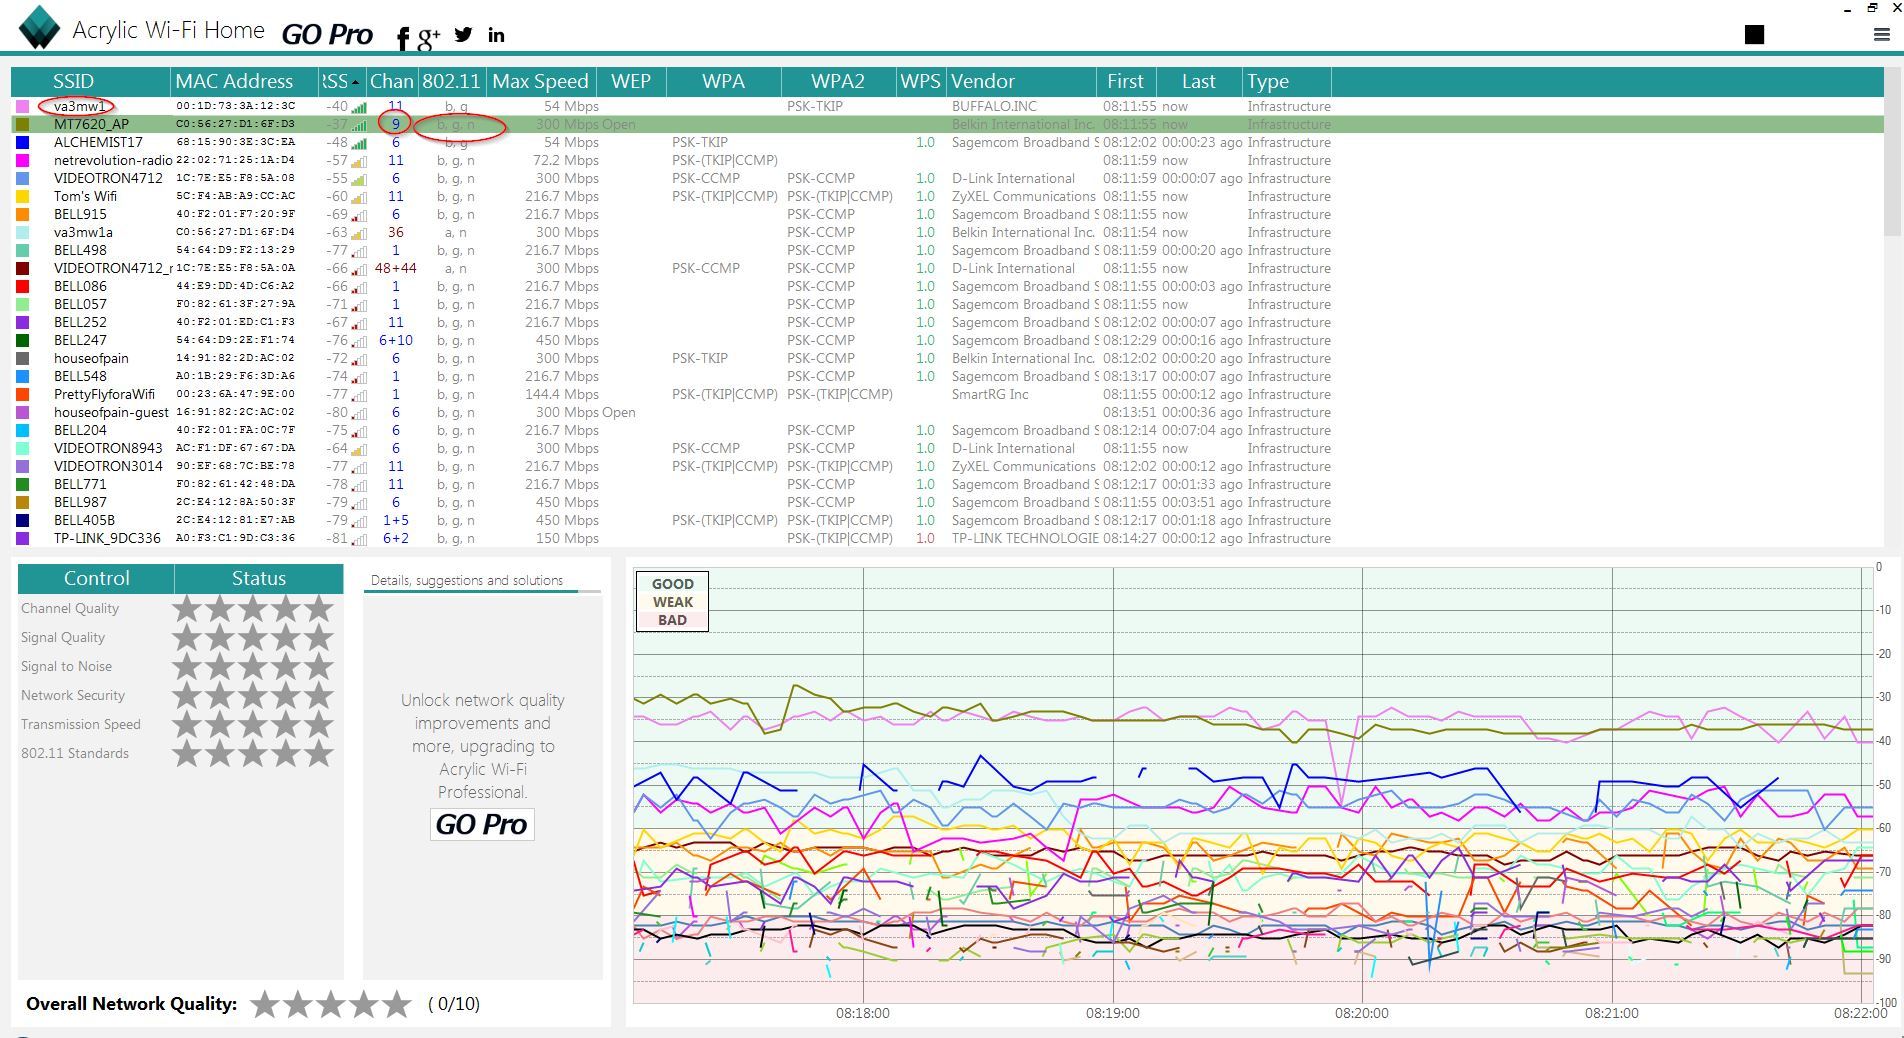Screen dimensions: 1904x1038
Task: Select the BELL915 network name
Action: coord(80,214)
